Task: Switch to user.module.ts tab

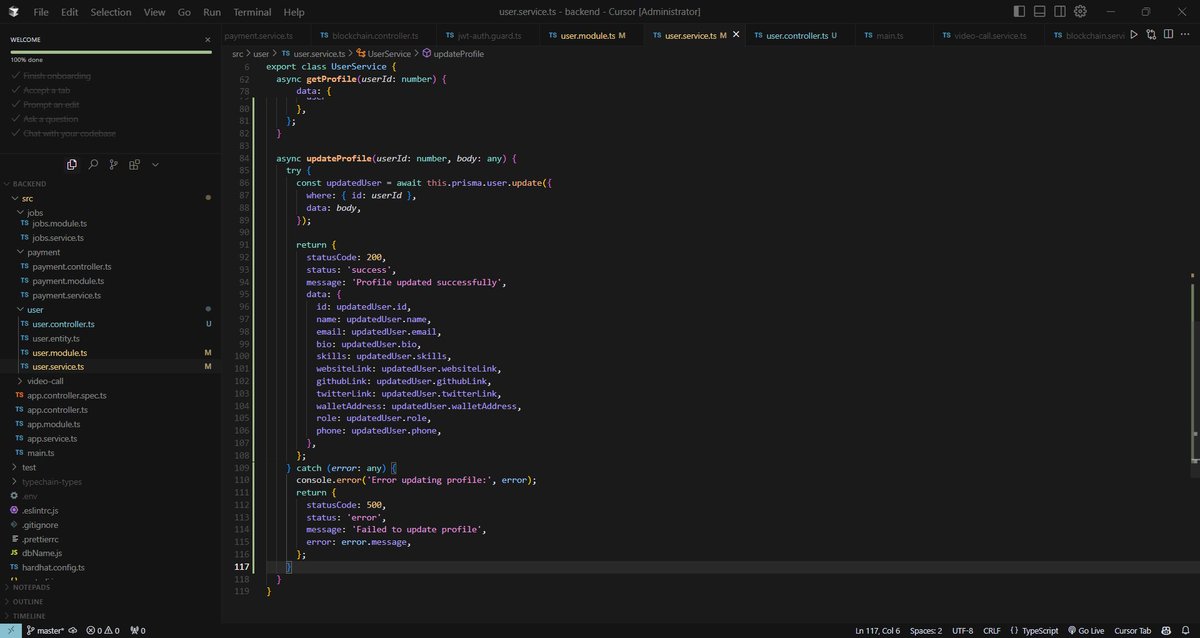Action: point(592,35)
